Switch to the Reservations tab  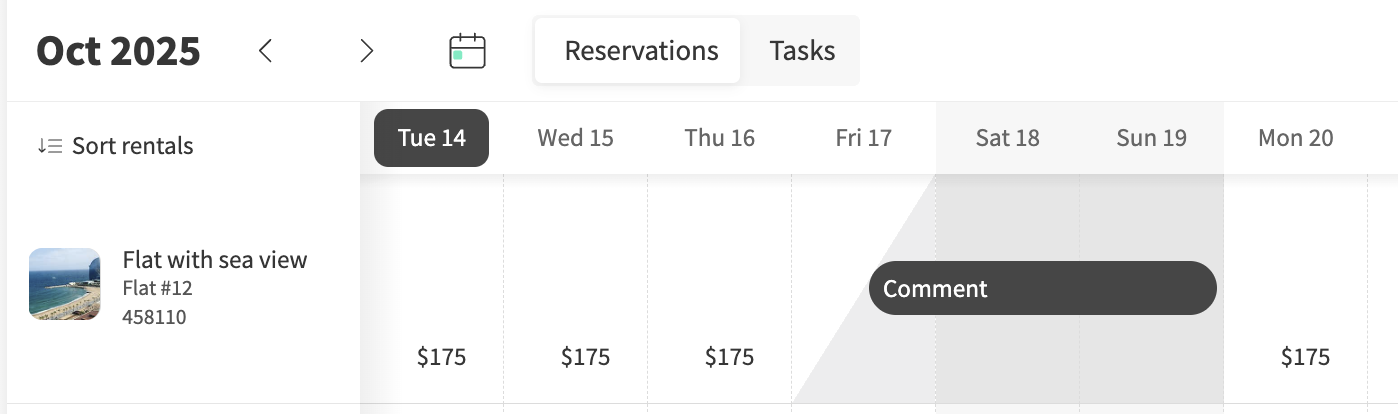641,51
